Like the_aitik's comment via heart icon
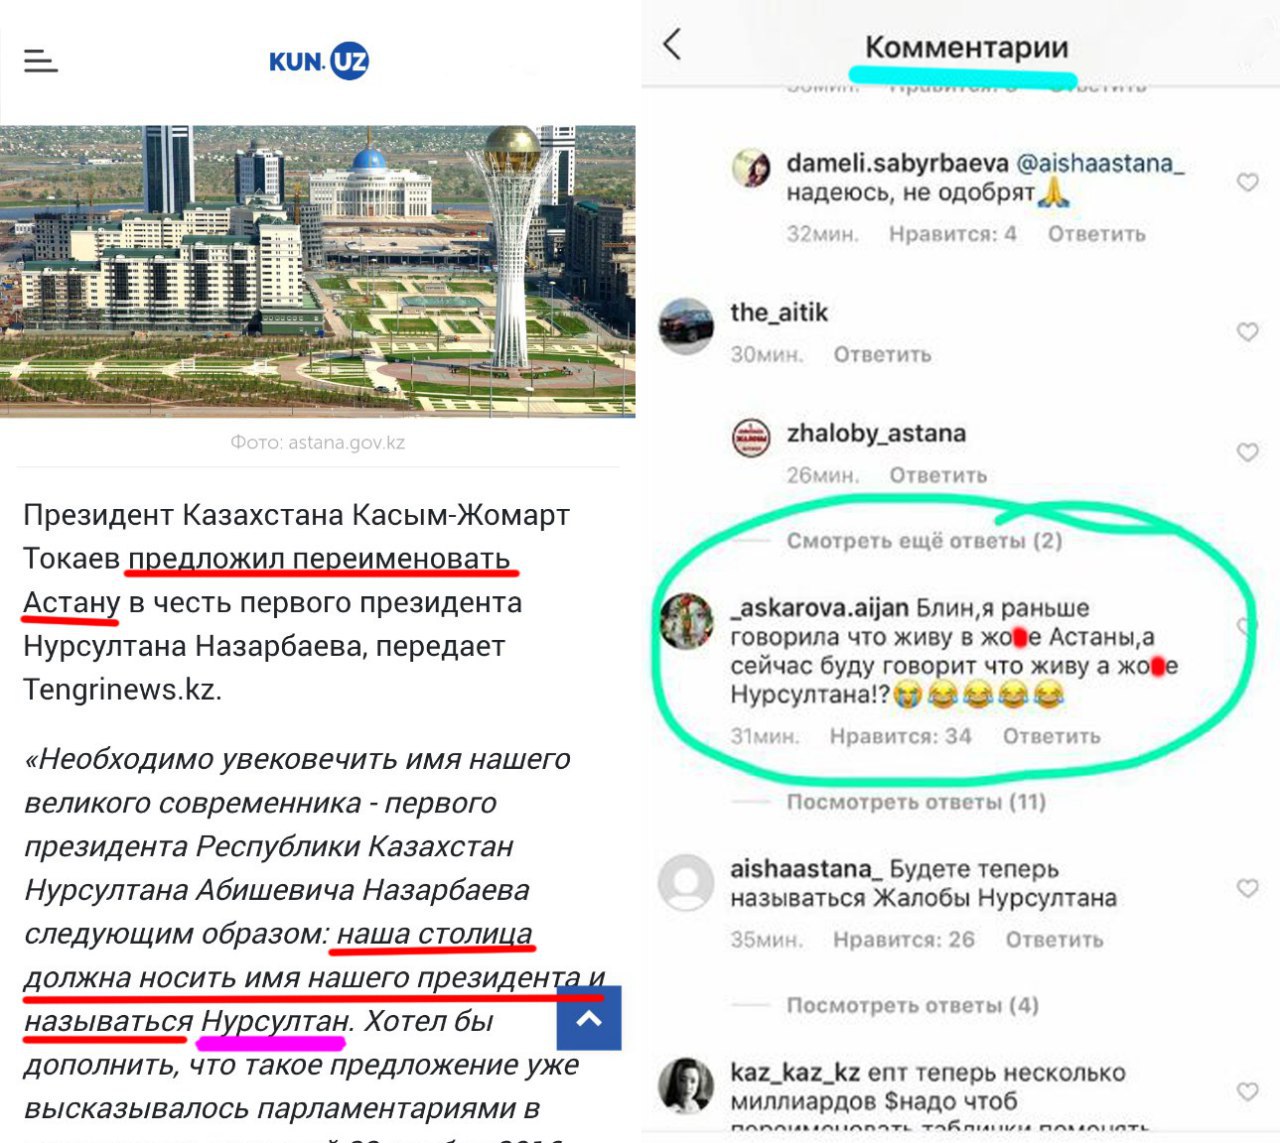Image resolution: width=1280 pixels, height=1143 pixels. point(1247,332)
